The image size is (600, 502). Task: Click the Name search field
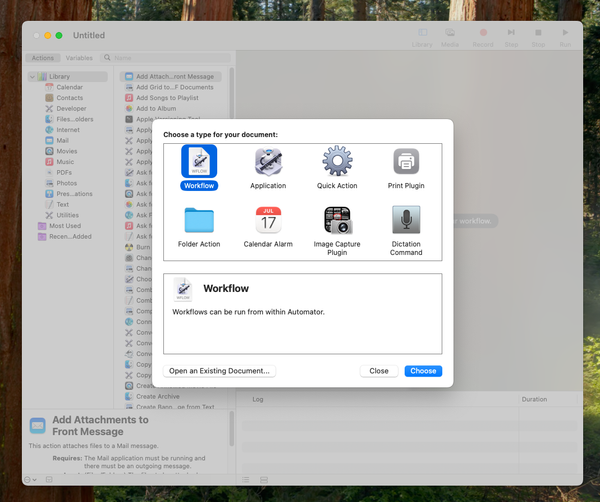166,58
